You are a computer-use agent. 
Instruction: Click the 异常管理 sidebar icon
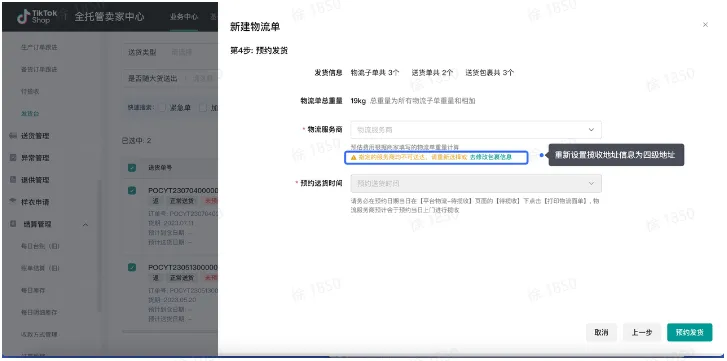pos(13,158)
